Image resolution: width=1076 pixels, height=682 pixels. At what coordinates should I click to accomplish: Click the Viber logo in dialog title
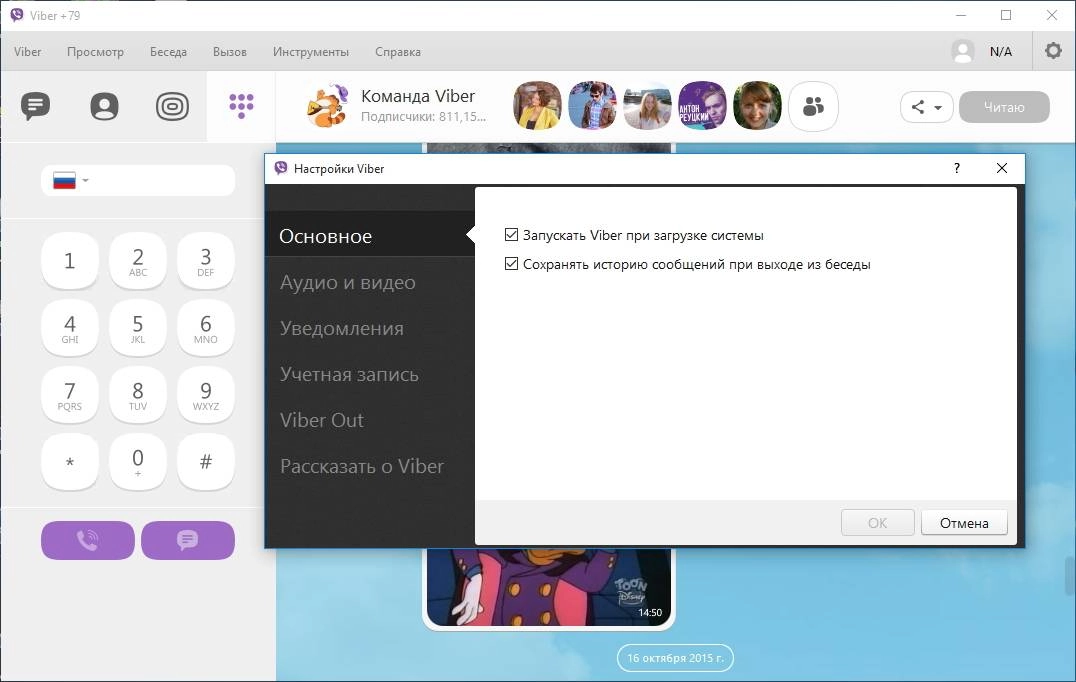click(281, 168)
